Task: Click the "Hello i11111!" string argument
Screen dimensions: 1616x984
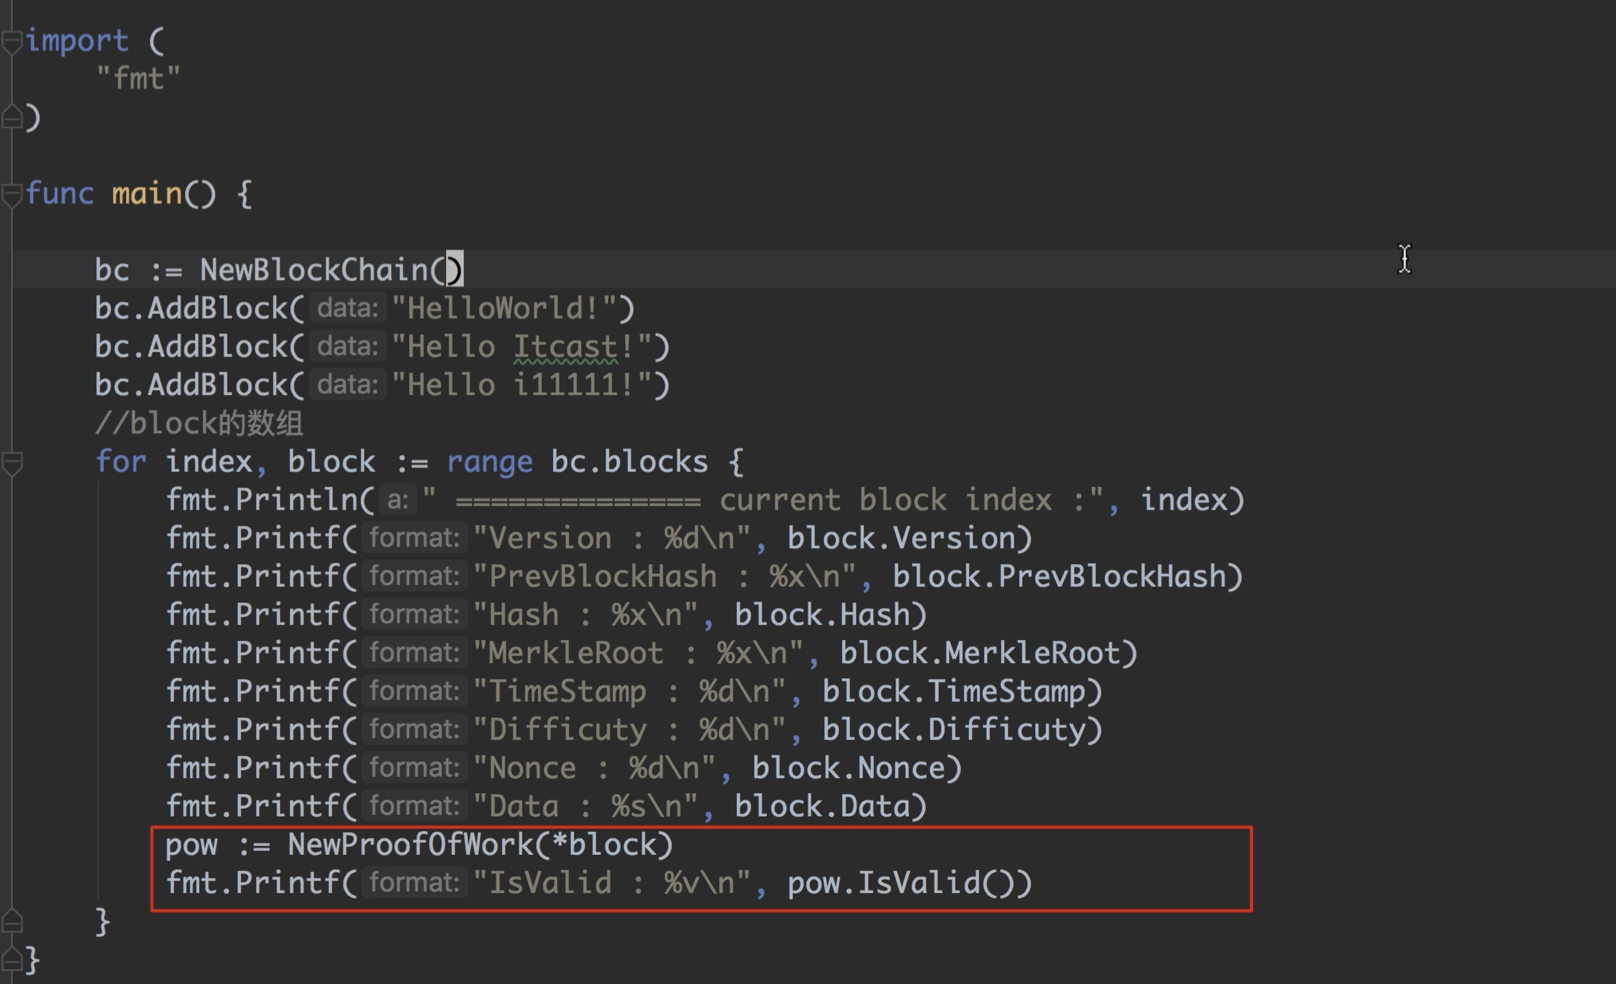Action: 522,385
